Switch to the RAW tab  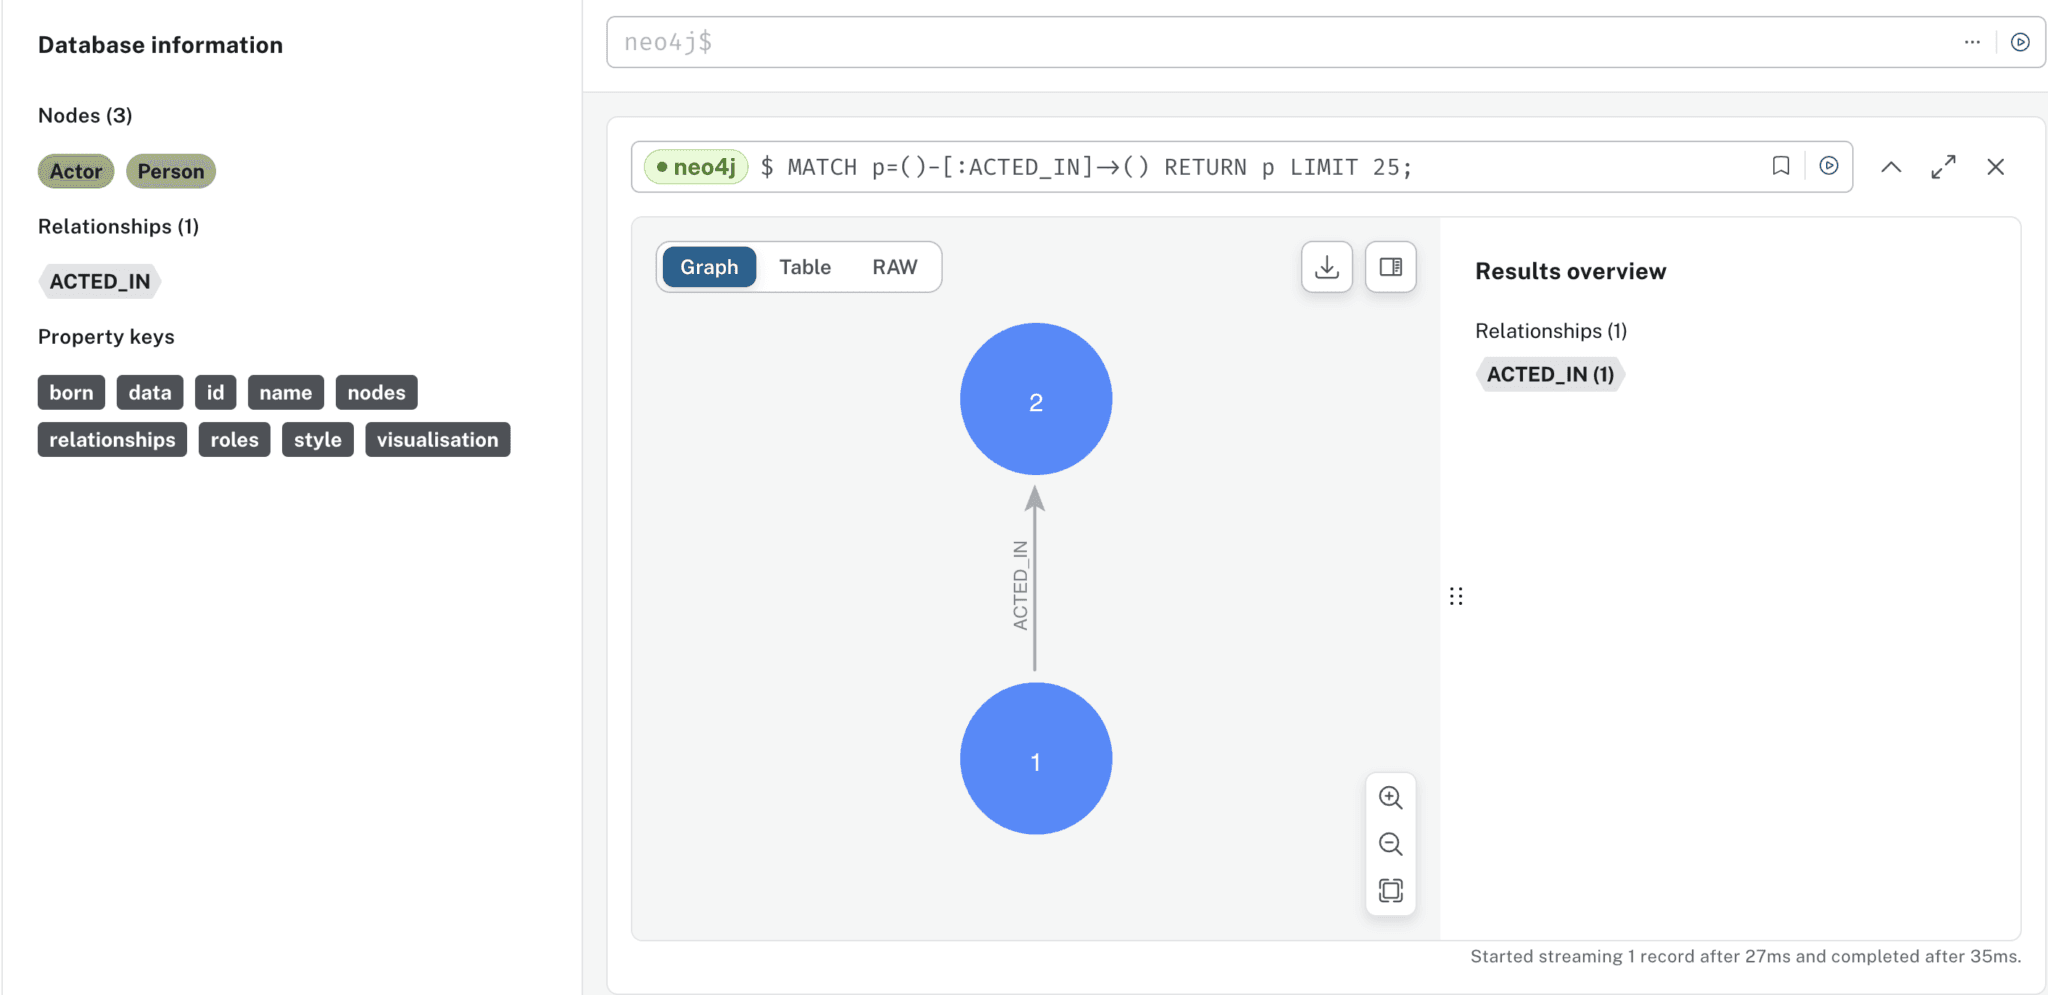coord(895,267)
